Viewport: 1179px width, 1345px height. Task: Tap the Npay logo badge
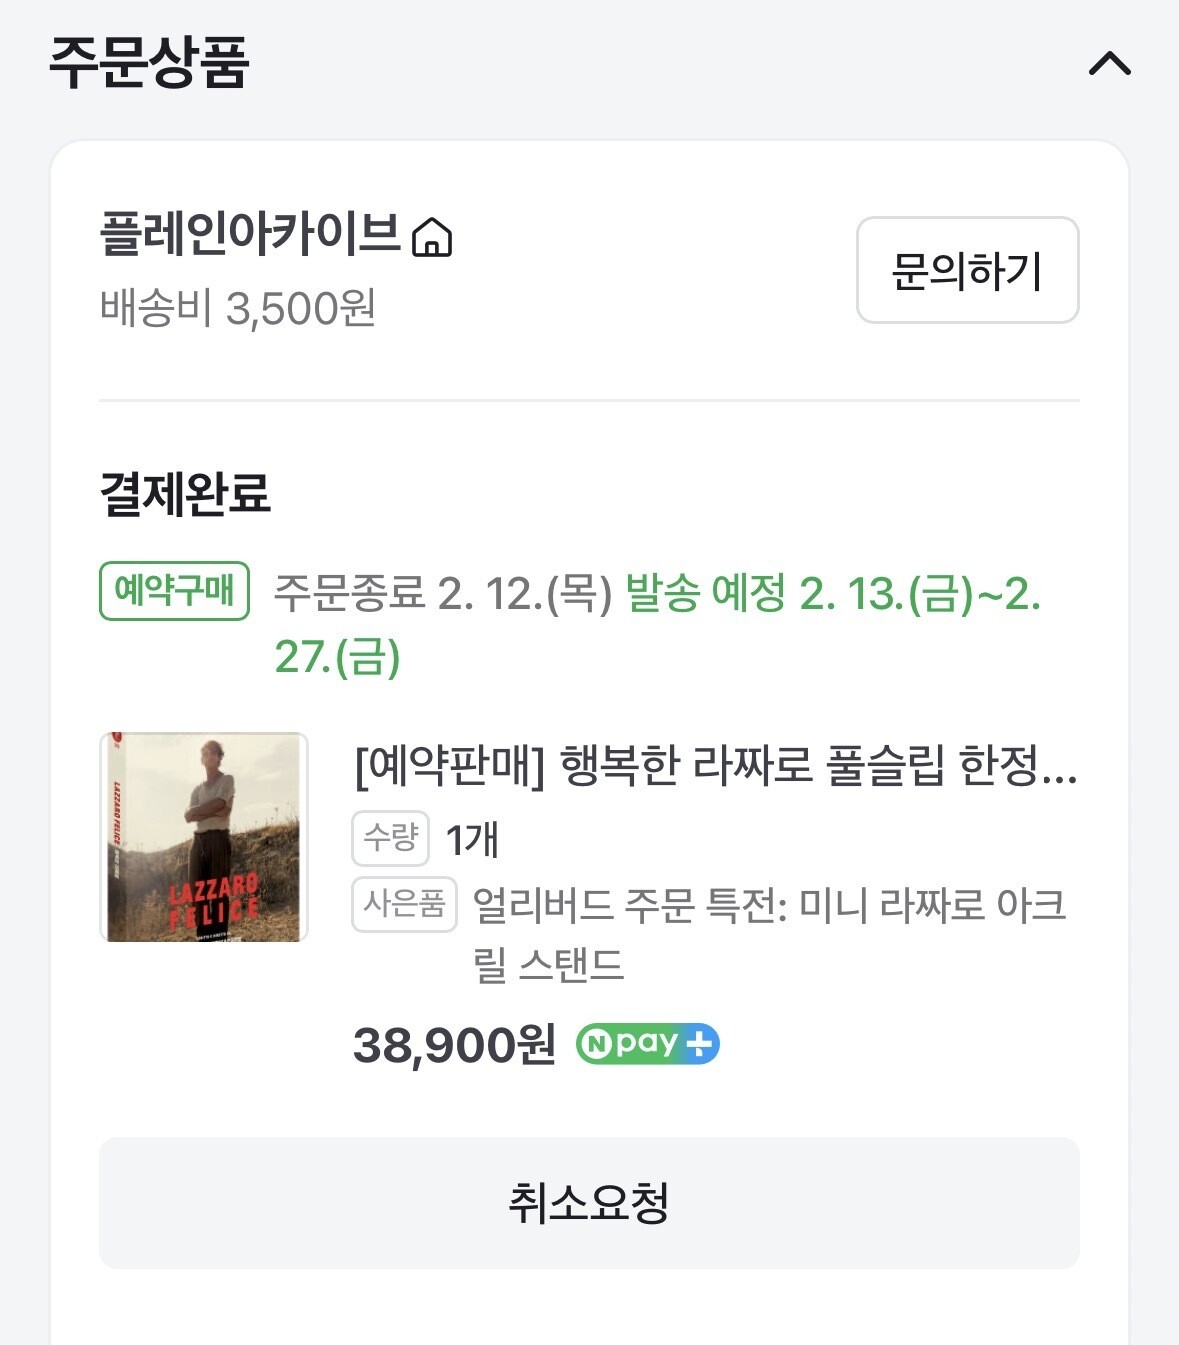coord(630,1044)
